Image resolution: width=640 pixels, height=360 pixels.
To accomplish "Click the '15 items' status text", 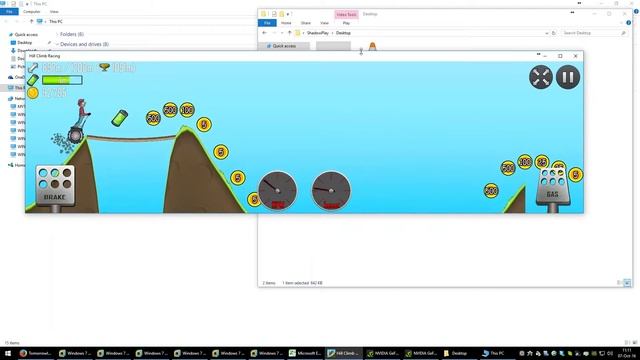I will pos(12,343).
